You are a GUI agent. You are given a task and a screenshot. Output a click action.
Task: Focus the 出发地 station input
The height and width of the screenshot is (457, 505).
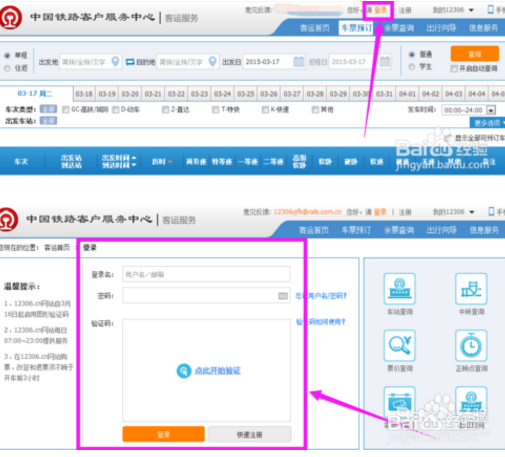click(90, 62)
